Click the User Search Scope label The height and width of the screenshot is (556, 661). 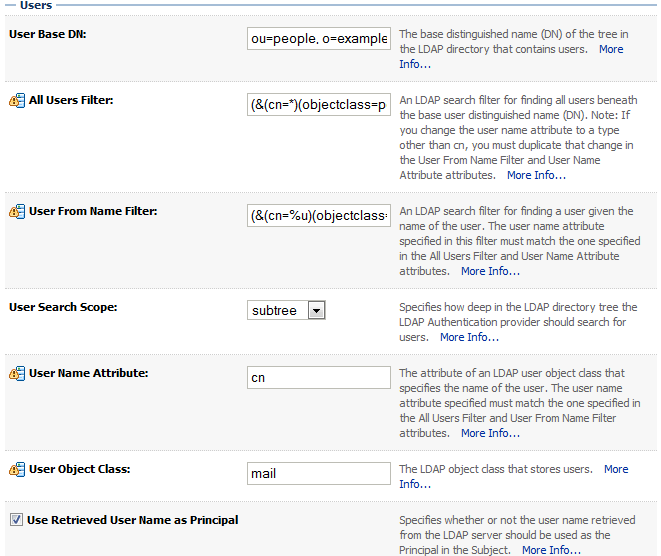click(63, 307)
